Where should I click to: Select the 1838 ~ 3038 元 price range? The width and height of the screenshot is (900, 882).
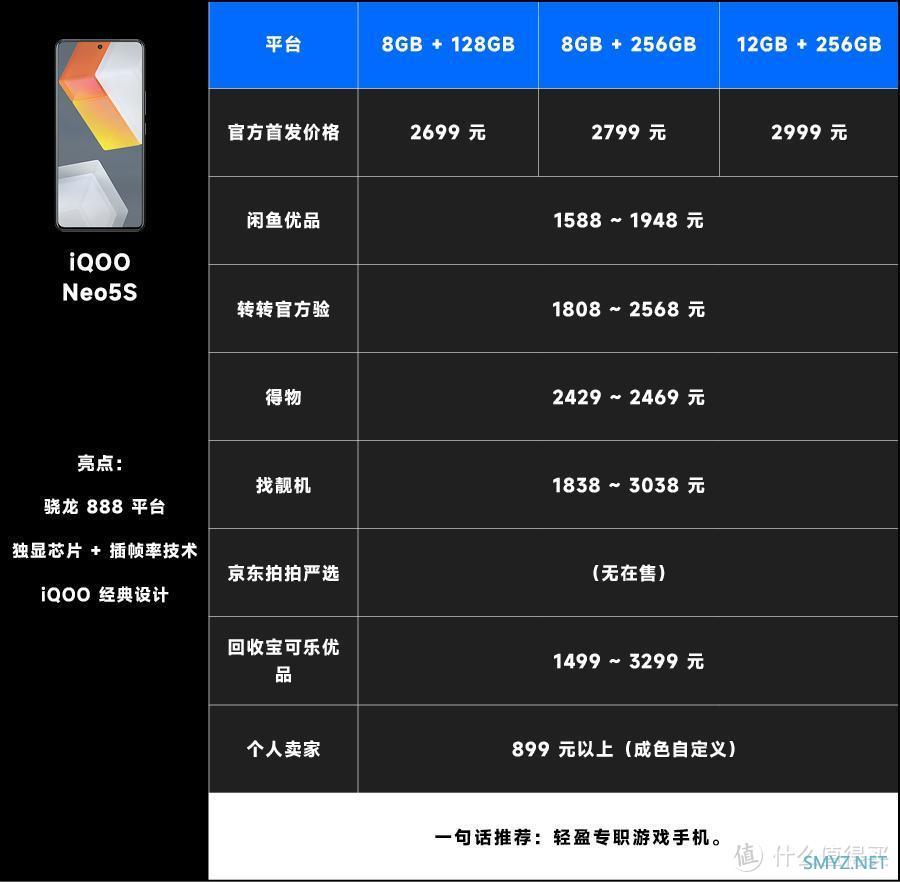click(629, 485)
